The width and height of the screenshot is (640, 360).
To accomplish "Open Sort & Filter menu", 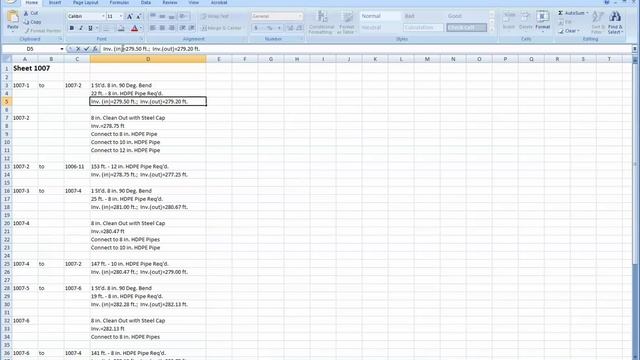I will [x=598, y=22].
